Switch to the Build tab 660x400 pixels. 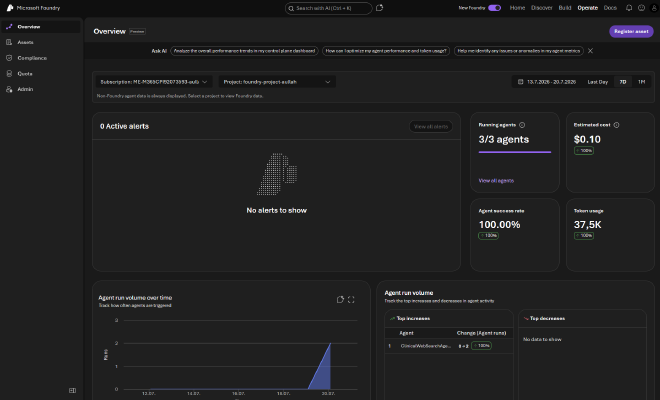tap(565, 8)
